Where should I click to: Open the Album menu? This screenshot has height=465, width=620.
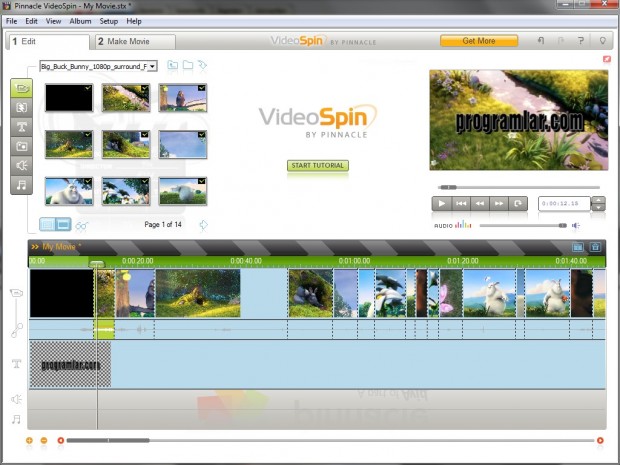click(80, 21)
